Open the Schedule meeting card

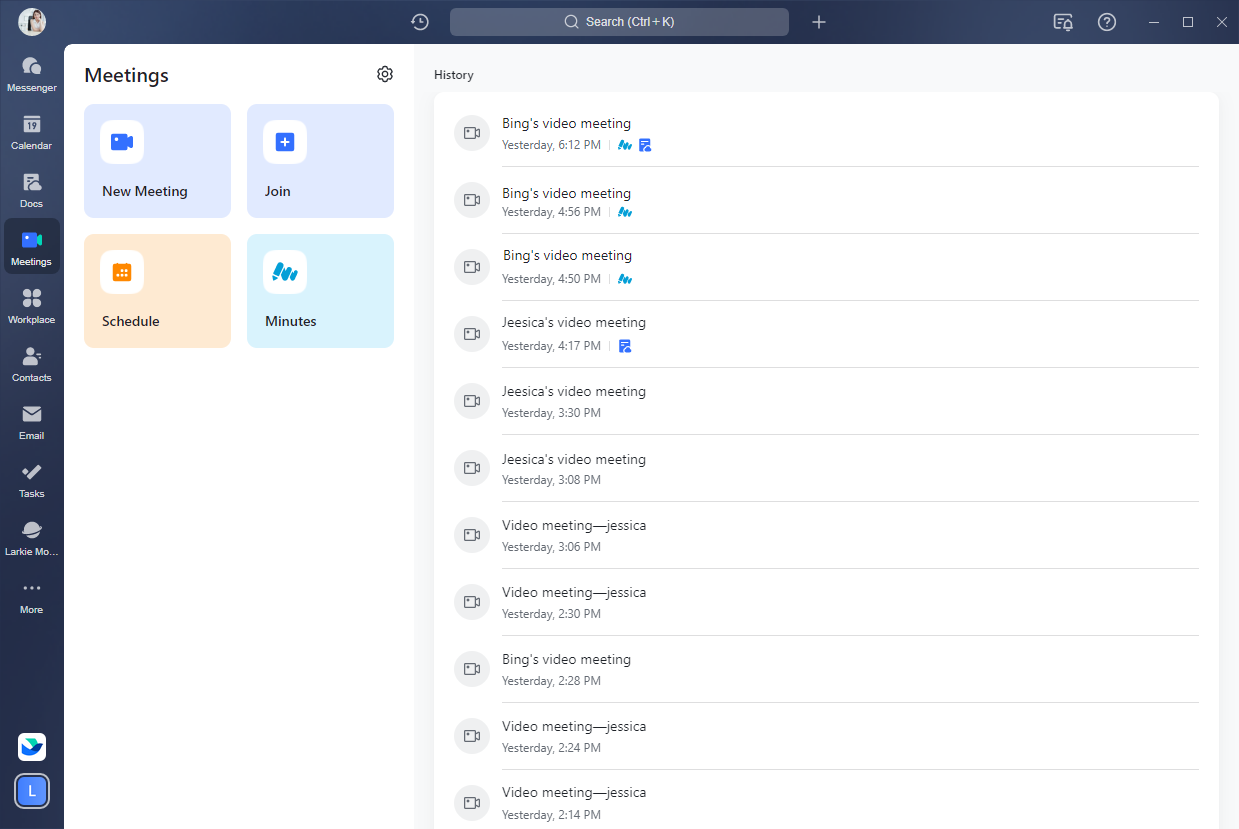pyautogui.click(x=157, y=291)
